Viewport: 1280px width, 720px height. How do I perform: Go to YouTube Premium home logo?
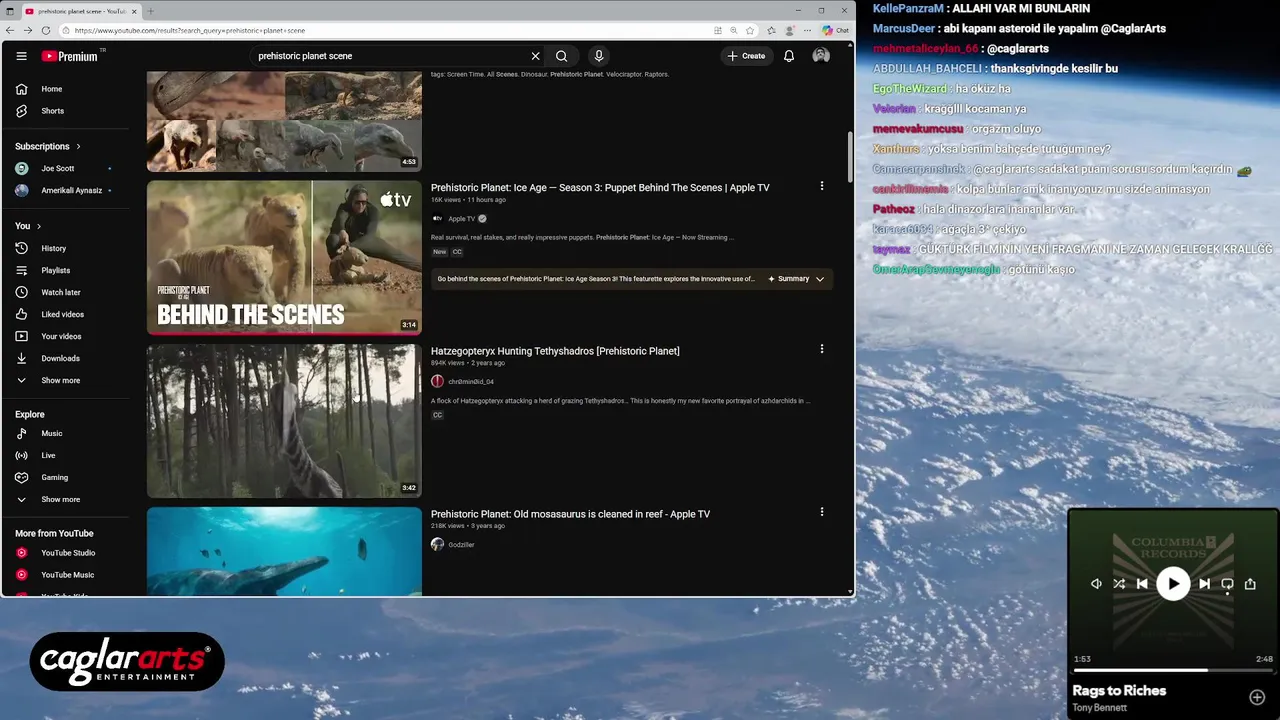coord(70,56)
